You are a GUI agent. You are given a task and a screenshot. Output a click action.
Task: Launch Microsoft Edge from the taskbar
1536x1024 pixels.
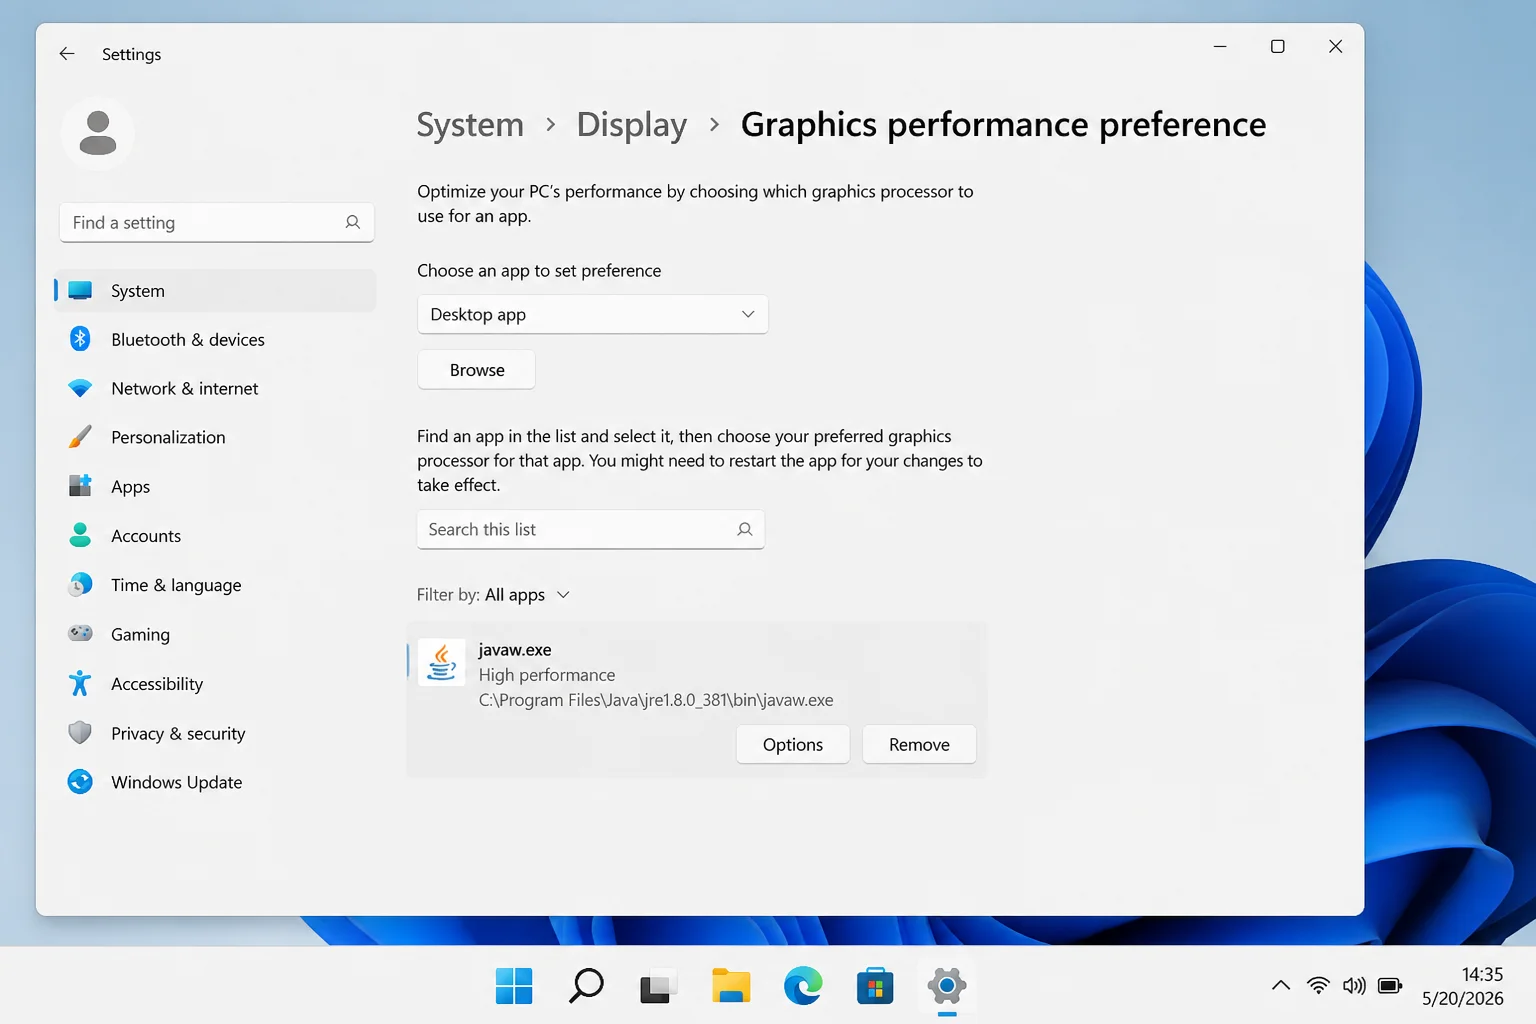[803, 986]
